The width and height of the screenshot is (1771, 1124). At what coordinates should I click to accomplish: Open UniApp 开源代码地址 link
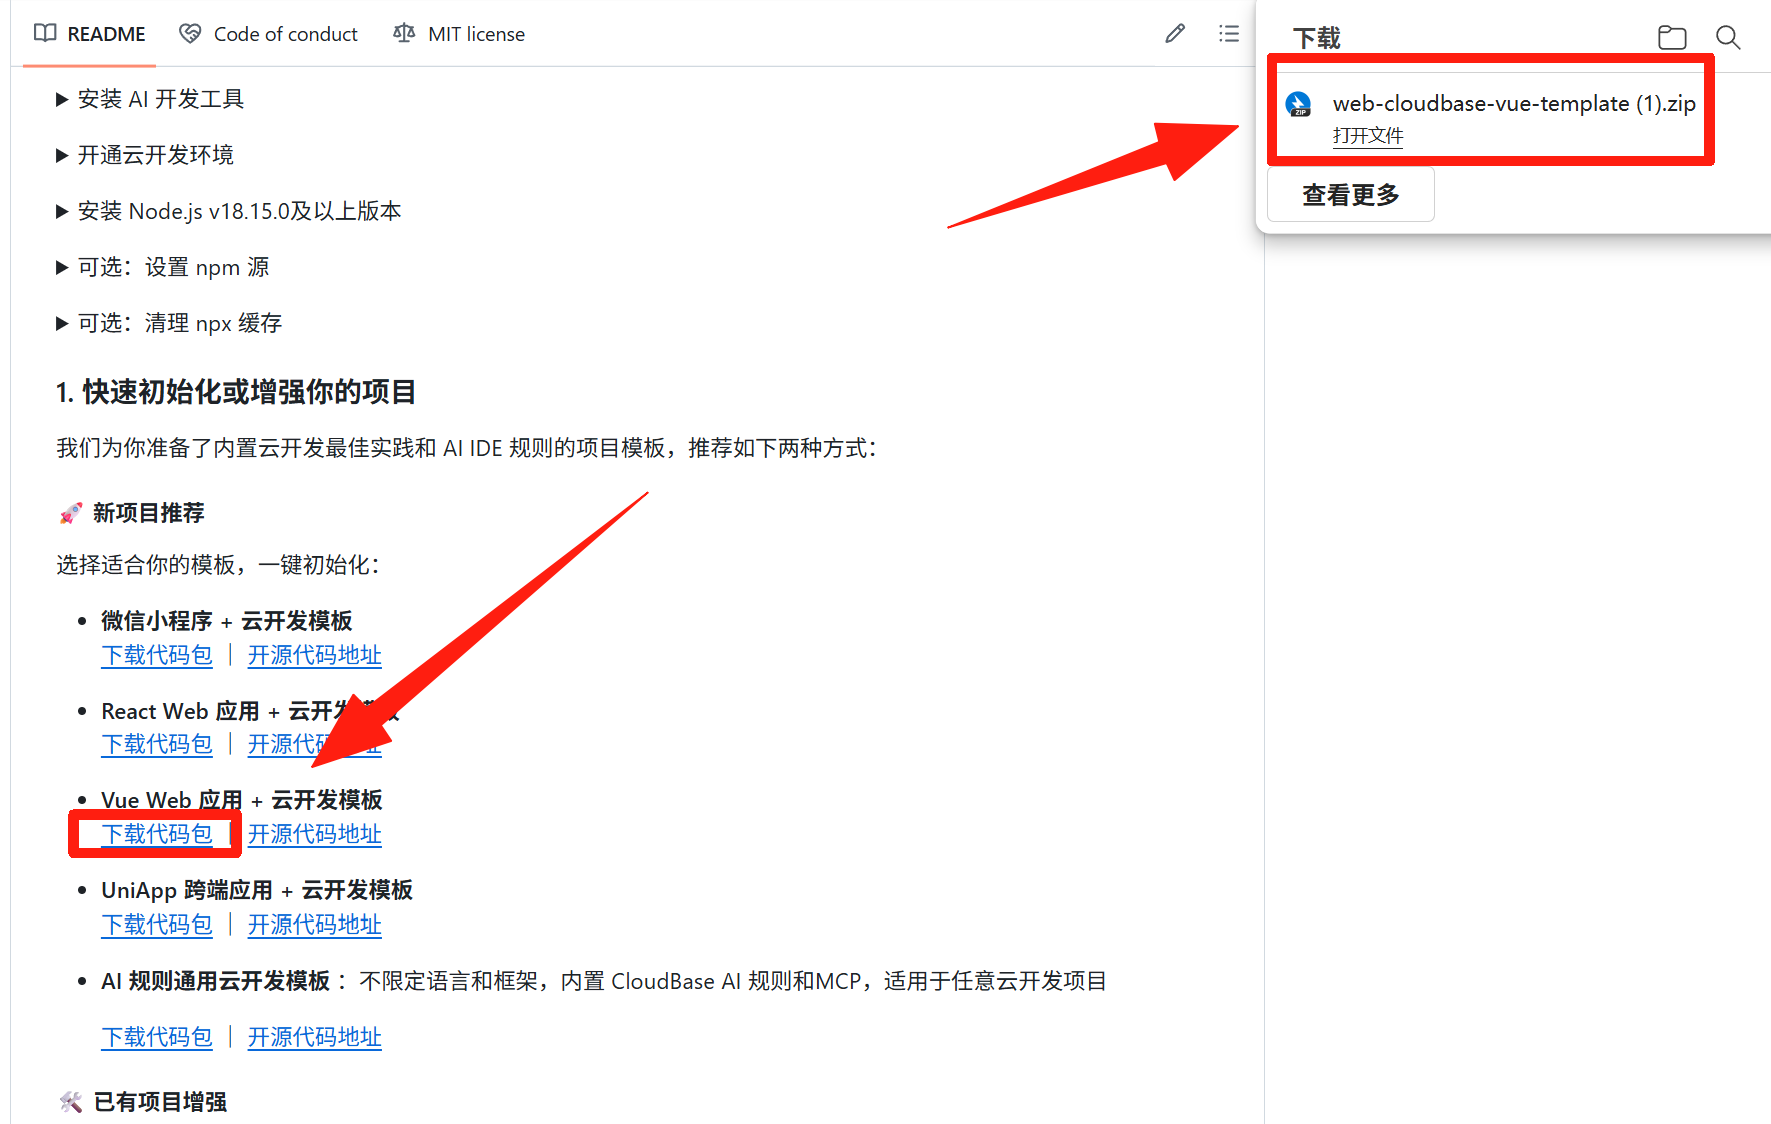[x=315, y=924]
